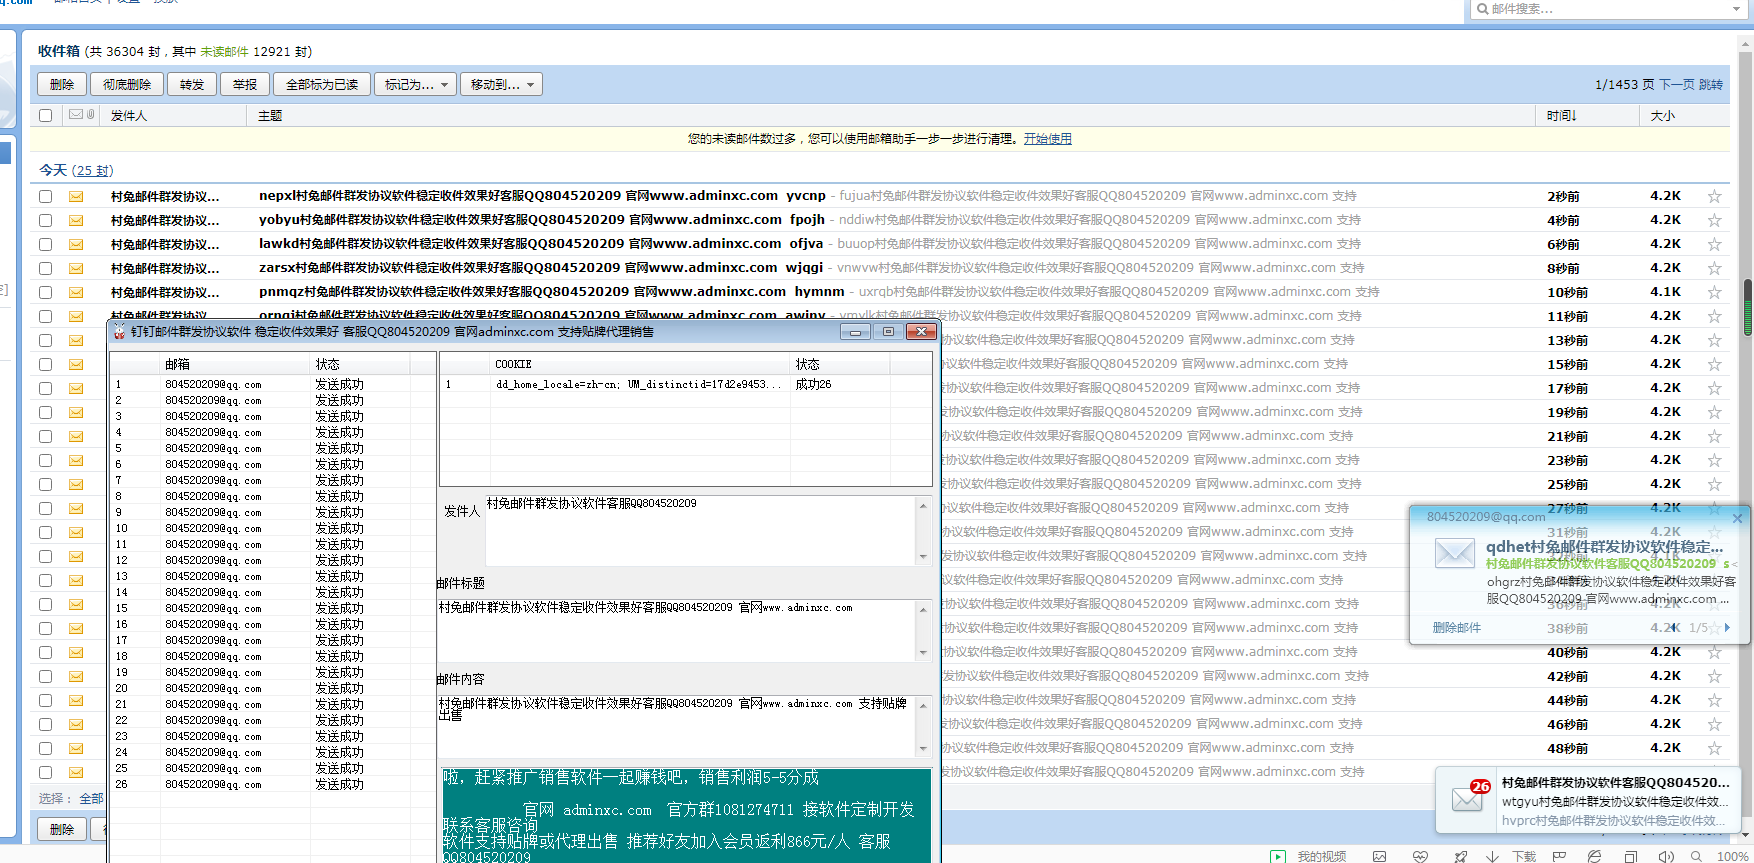The image size is (1754, 863).
Task: Toggle select-all checkbox in inbox header
Action: tap(45, 116)
